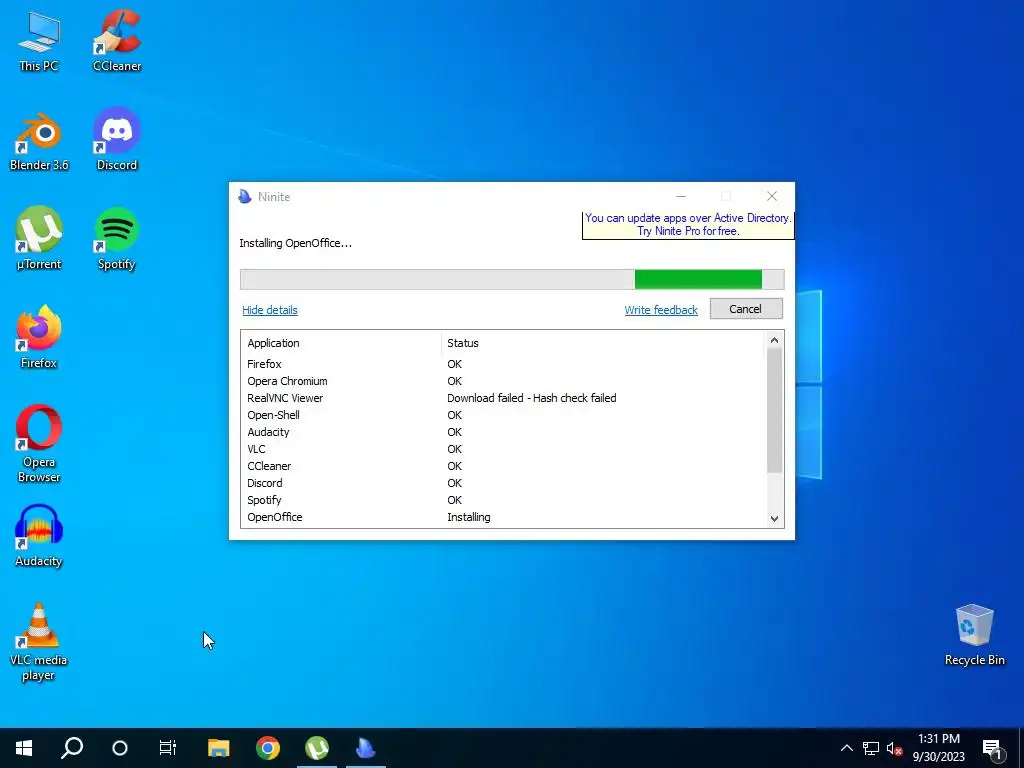Click the installation progress bar
This screenshot has width=1024, height=768.
(512, 280)
